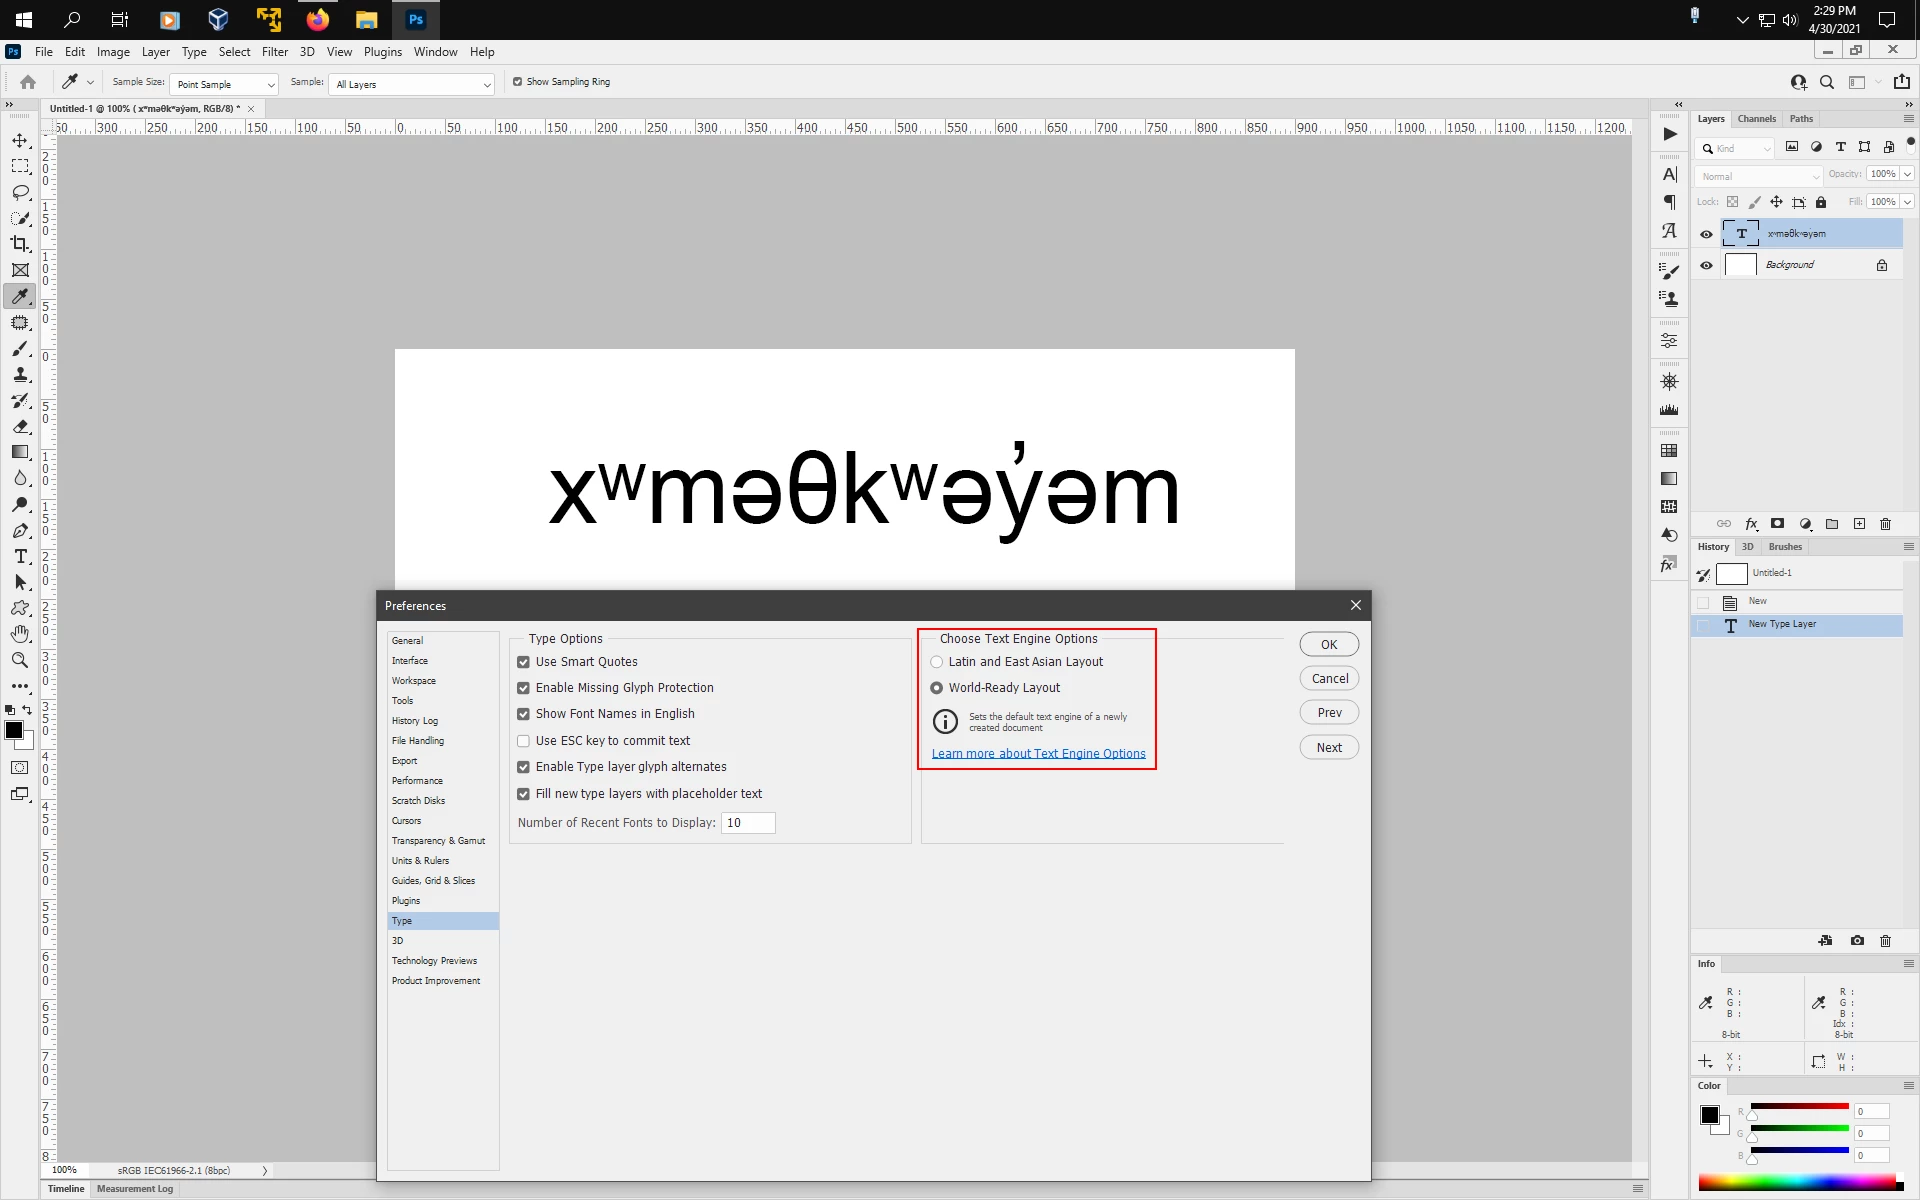The image size is (1920, 1200).
Task: Hide the Background layer visibility eye
Action: [1707, 265]
